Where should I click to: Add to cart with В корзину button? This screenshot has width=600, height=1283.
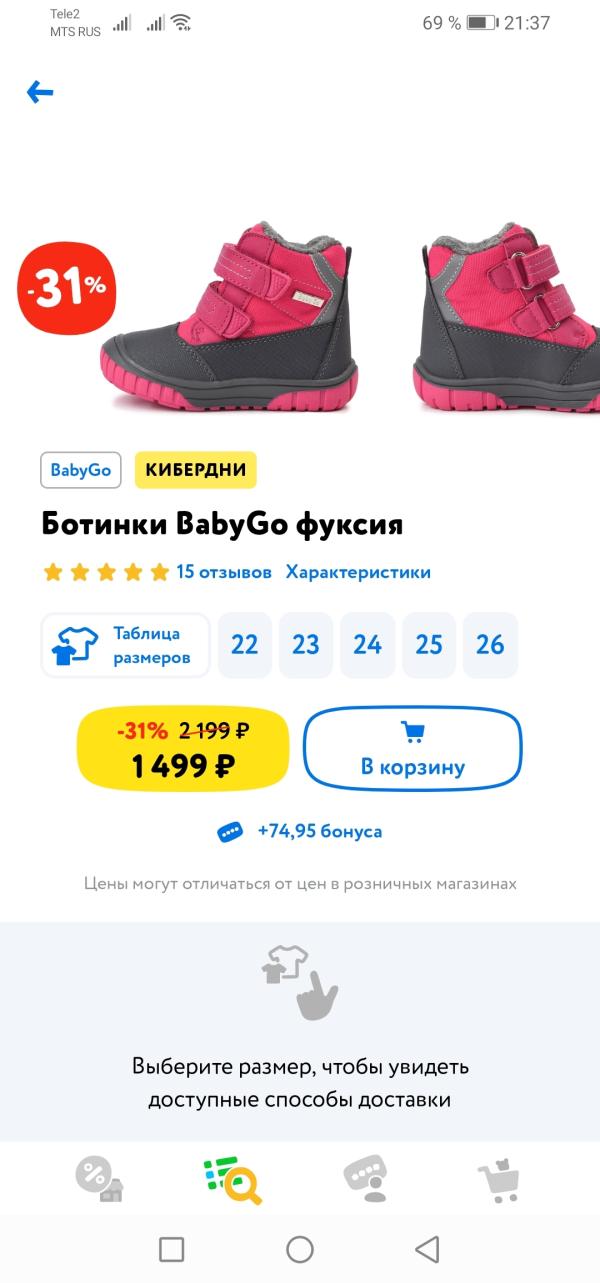pos(413,749)
